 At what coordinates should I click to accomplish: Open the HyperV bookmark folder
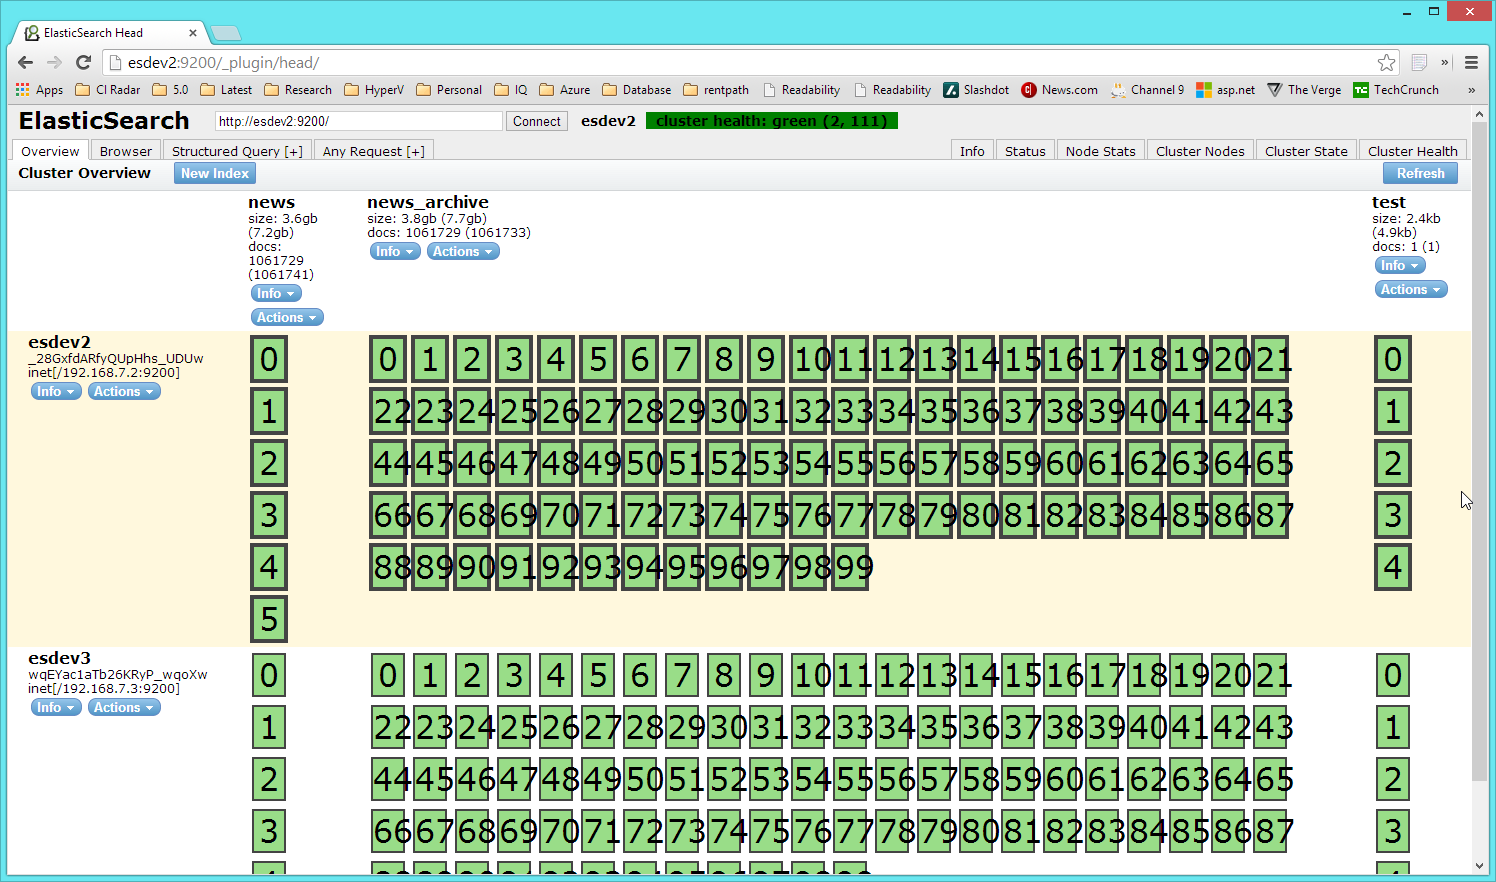(374, 90)
